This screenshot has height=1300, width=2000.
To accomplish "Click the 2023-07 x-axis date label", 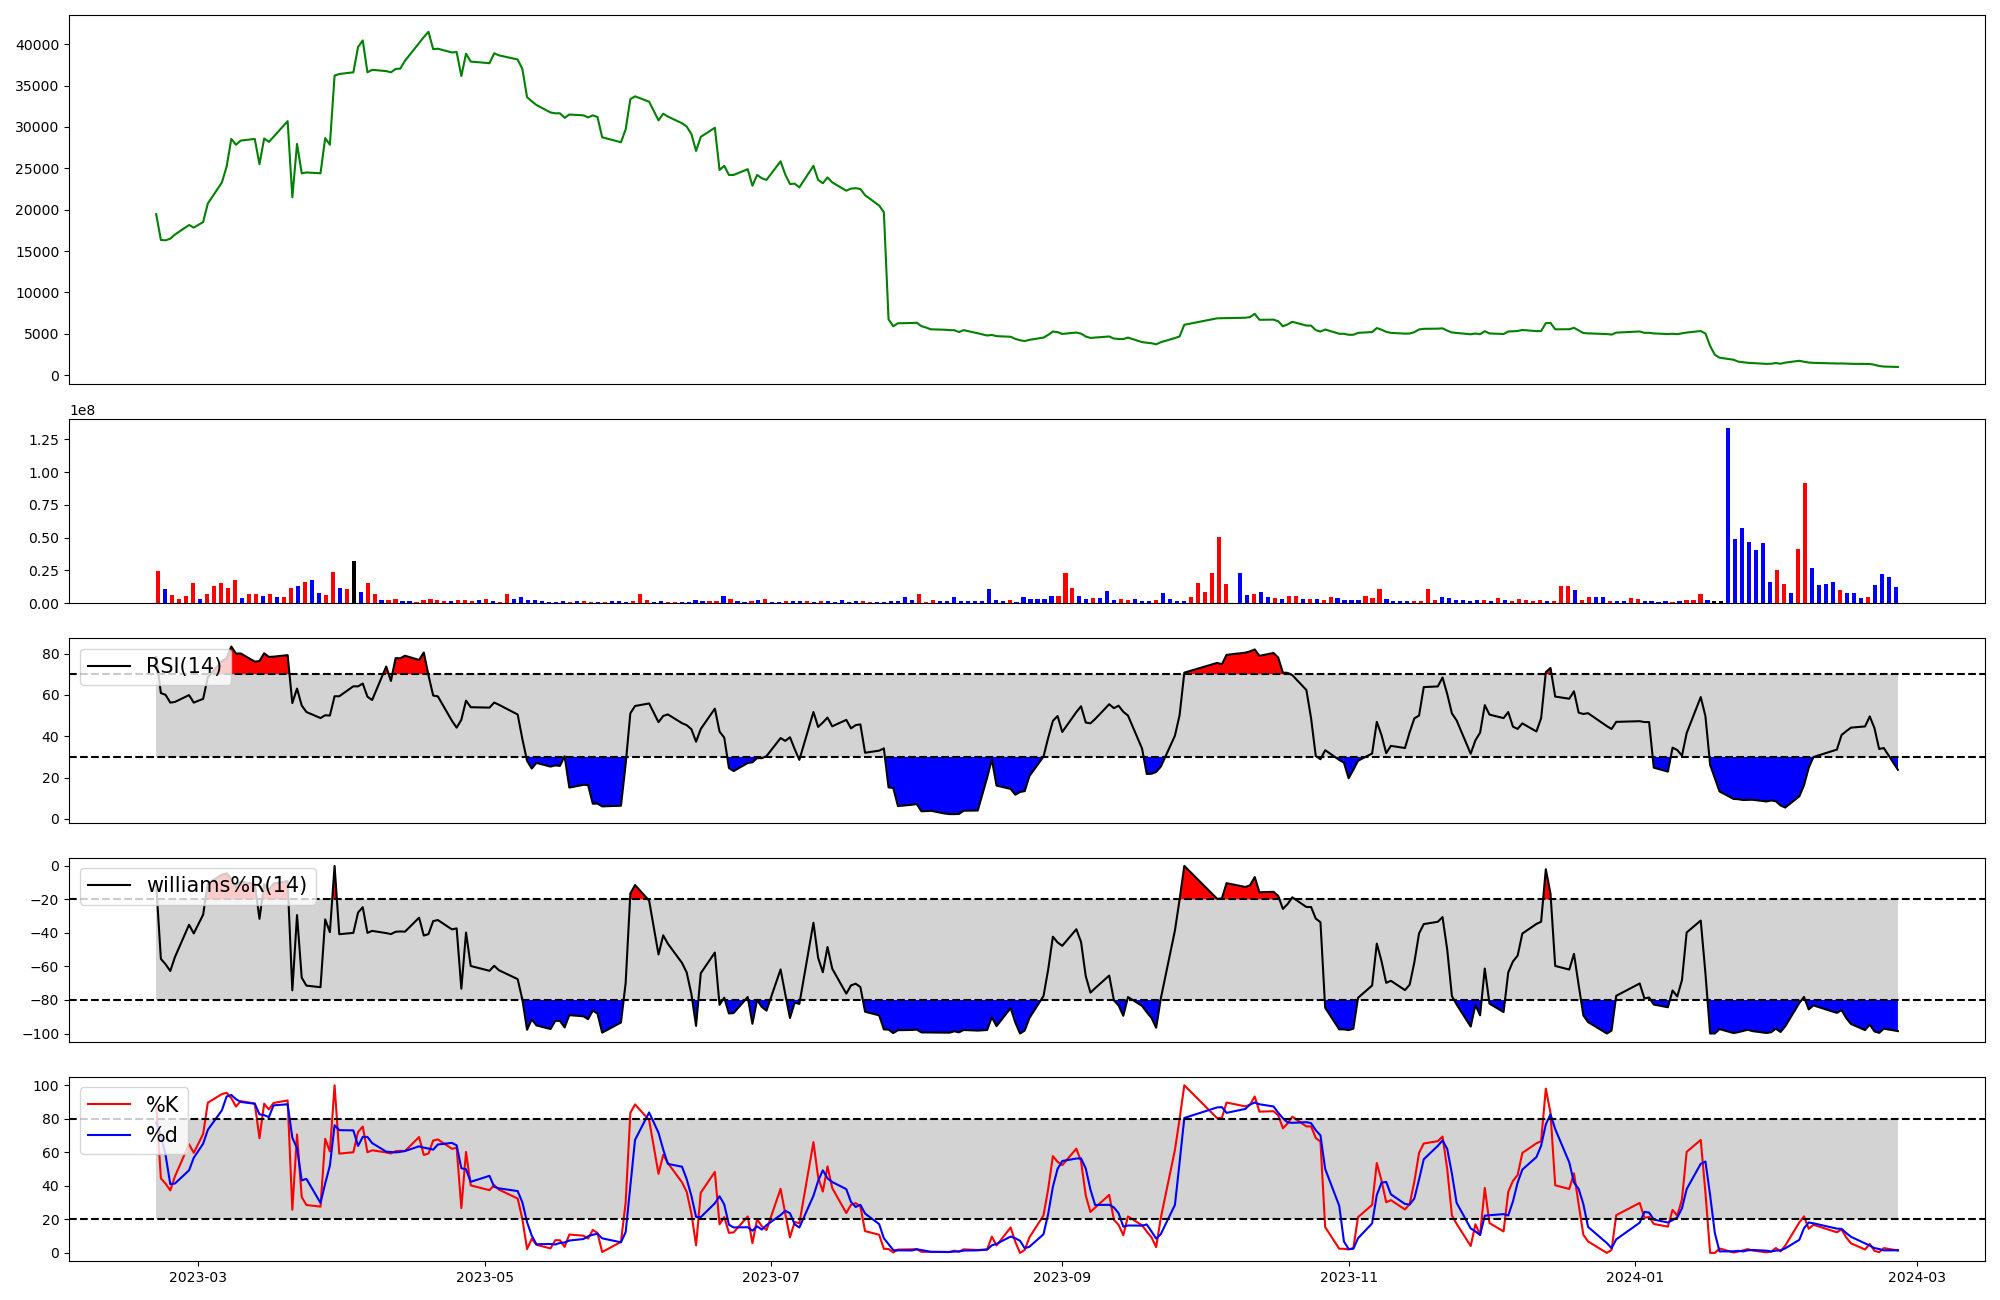I will tap(772, 1276).
